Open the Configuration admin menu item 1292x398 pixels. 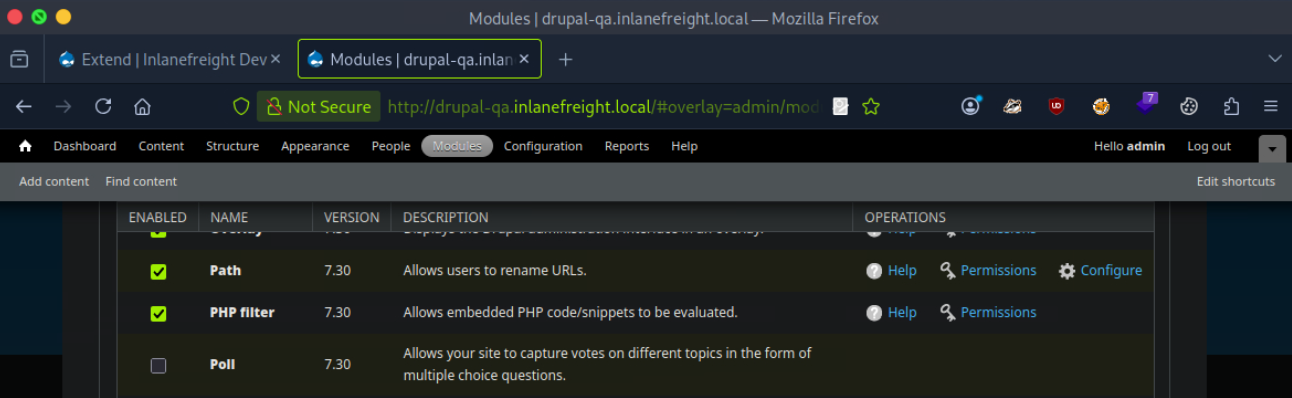coord(543,146)
